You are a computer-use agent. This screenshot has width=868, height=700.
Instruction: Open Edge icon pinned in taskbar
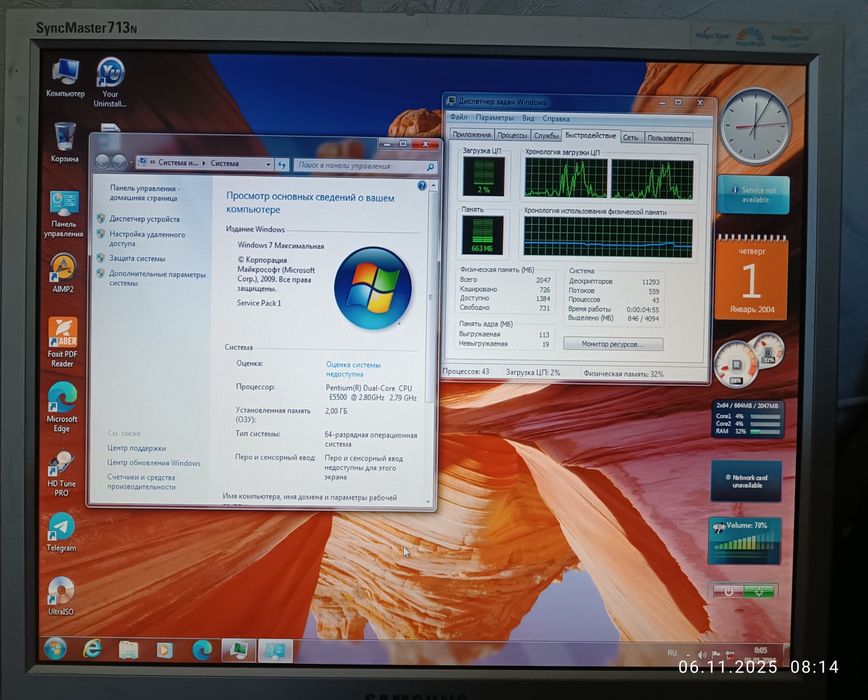coord(202,650)
